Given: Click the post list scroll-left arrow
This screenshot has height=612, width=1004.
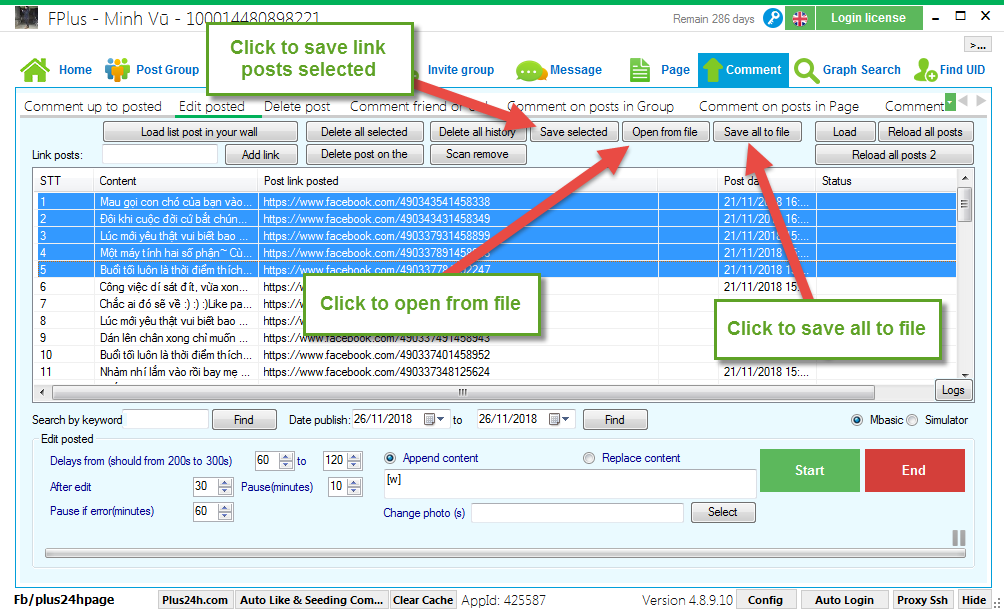Looking at the screenshot, I should click(x=42, y=392).
